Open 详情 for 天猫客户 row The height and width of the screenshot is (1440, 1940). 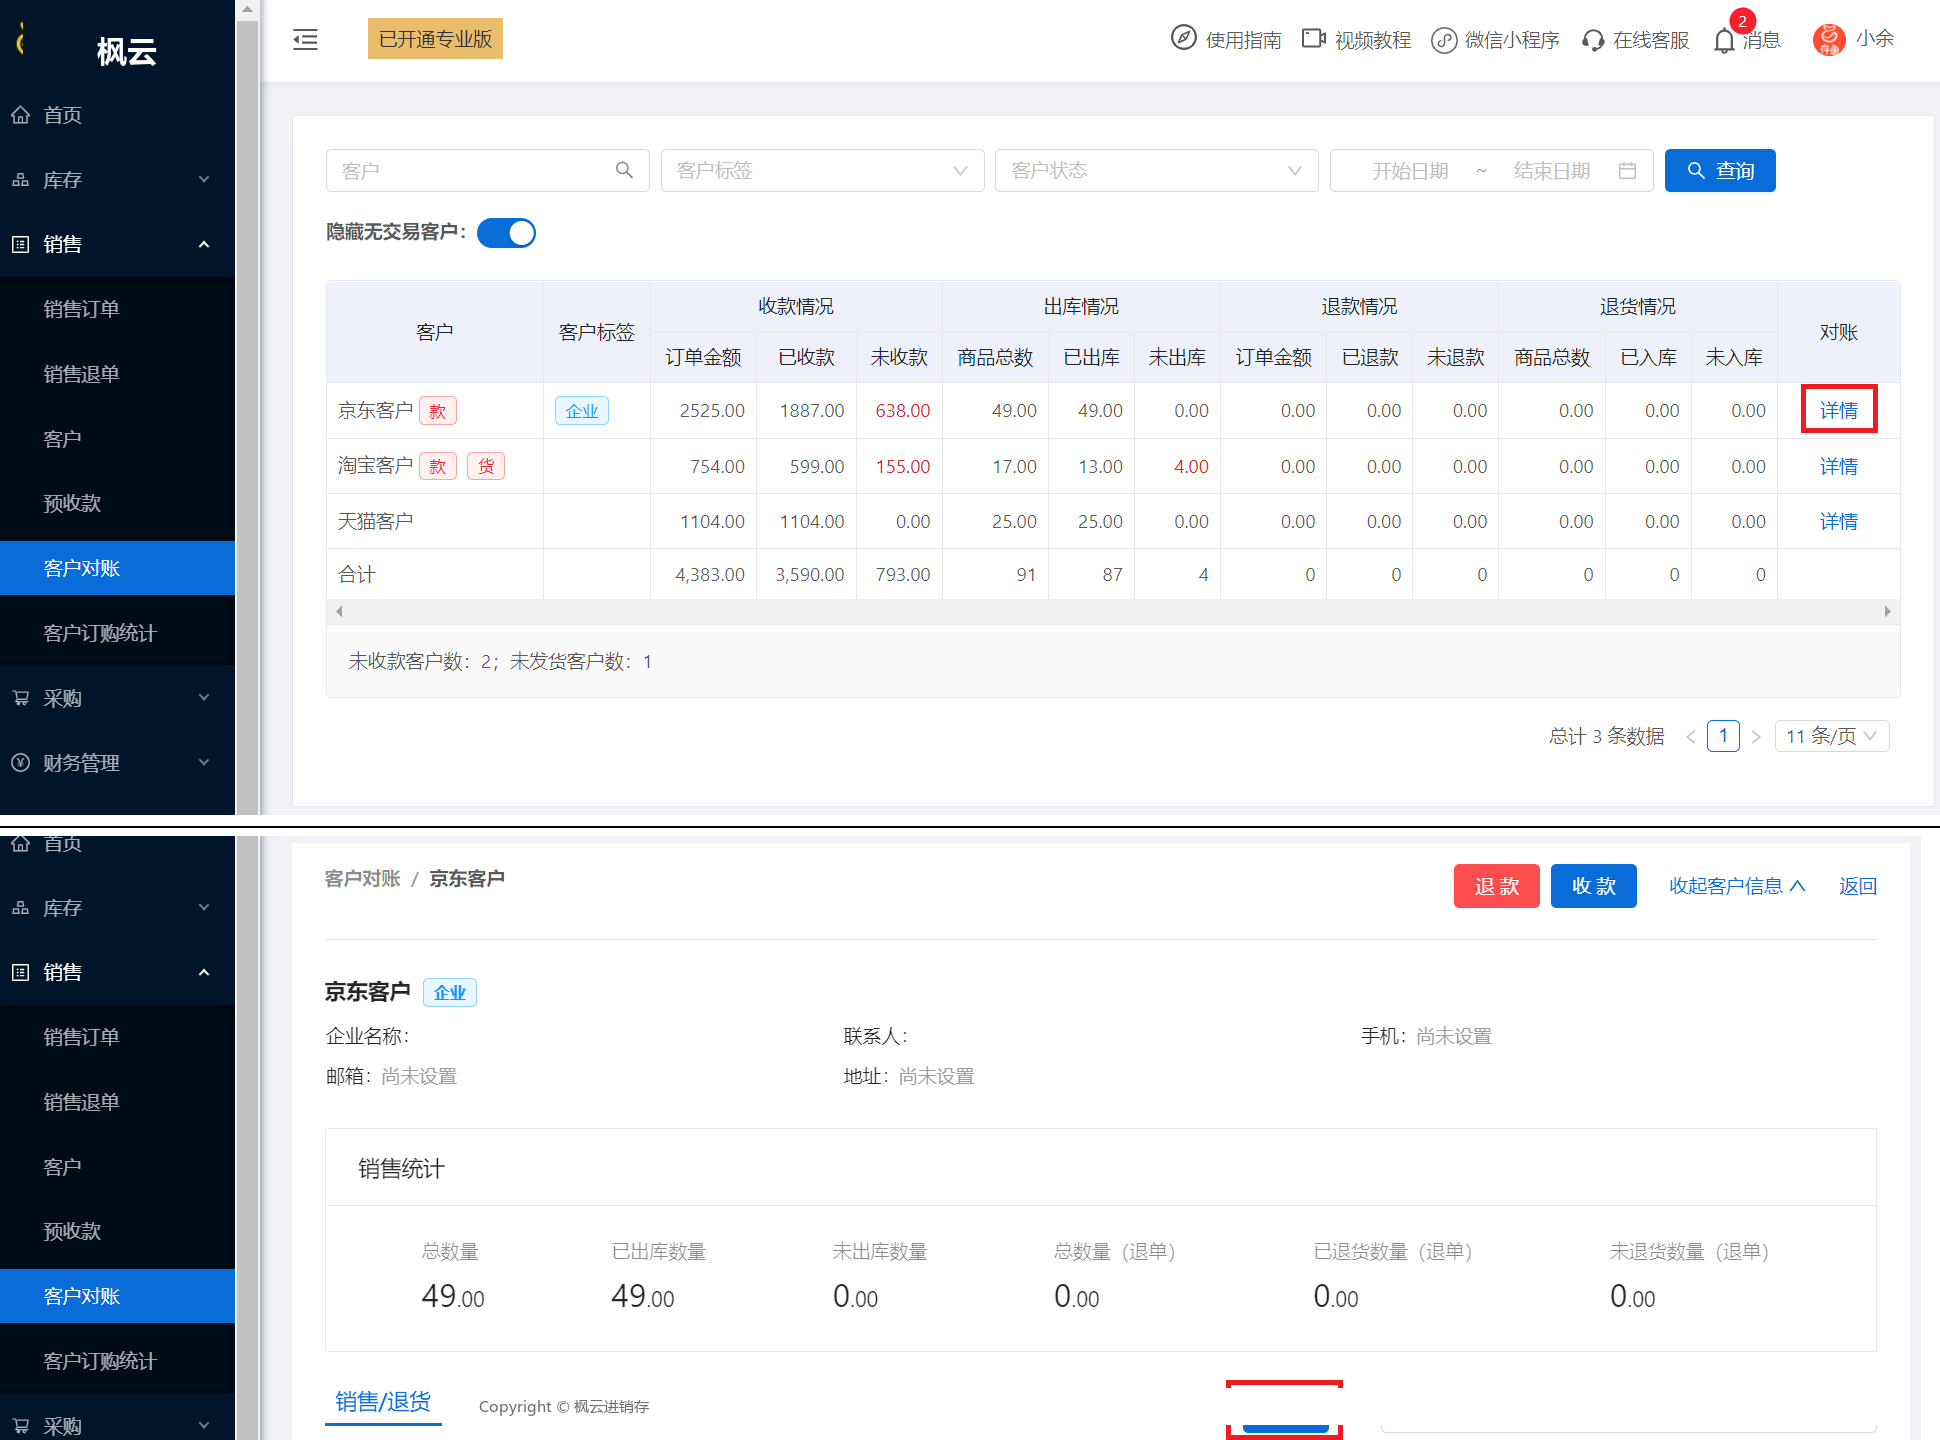(1838, 522)
